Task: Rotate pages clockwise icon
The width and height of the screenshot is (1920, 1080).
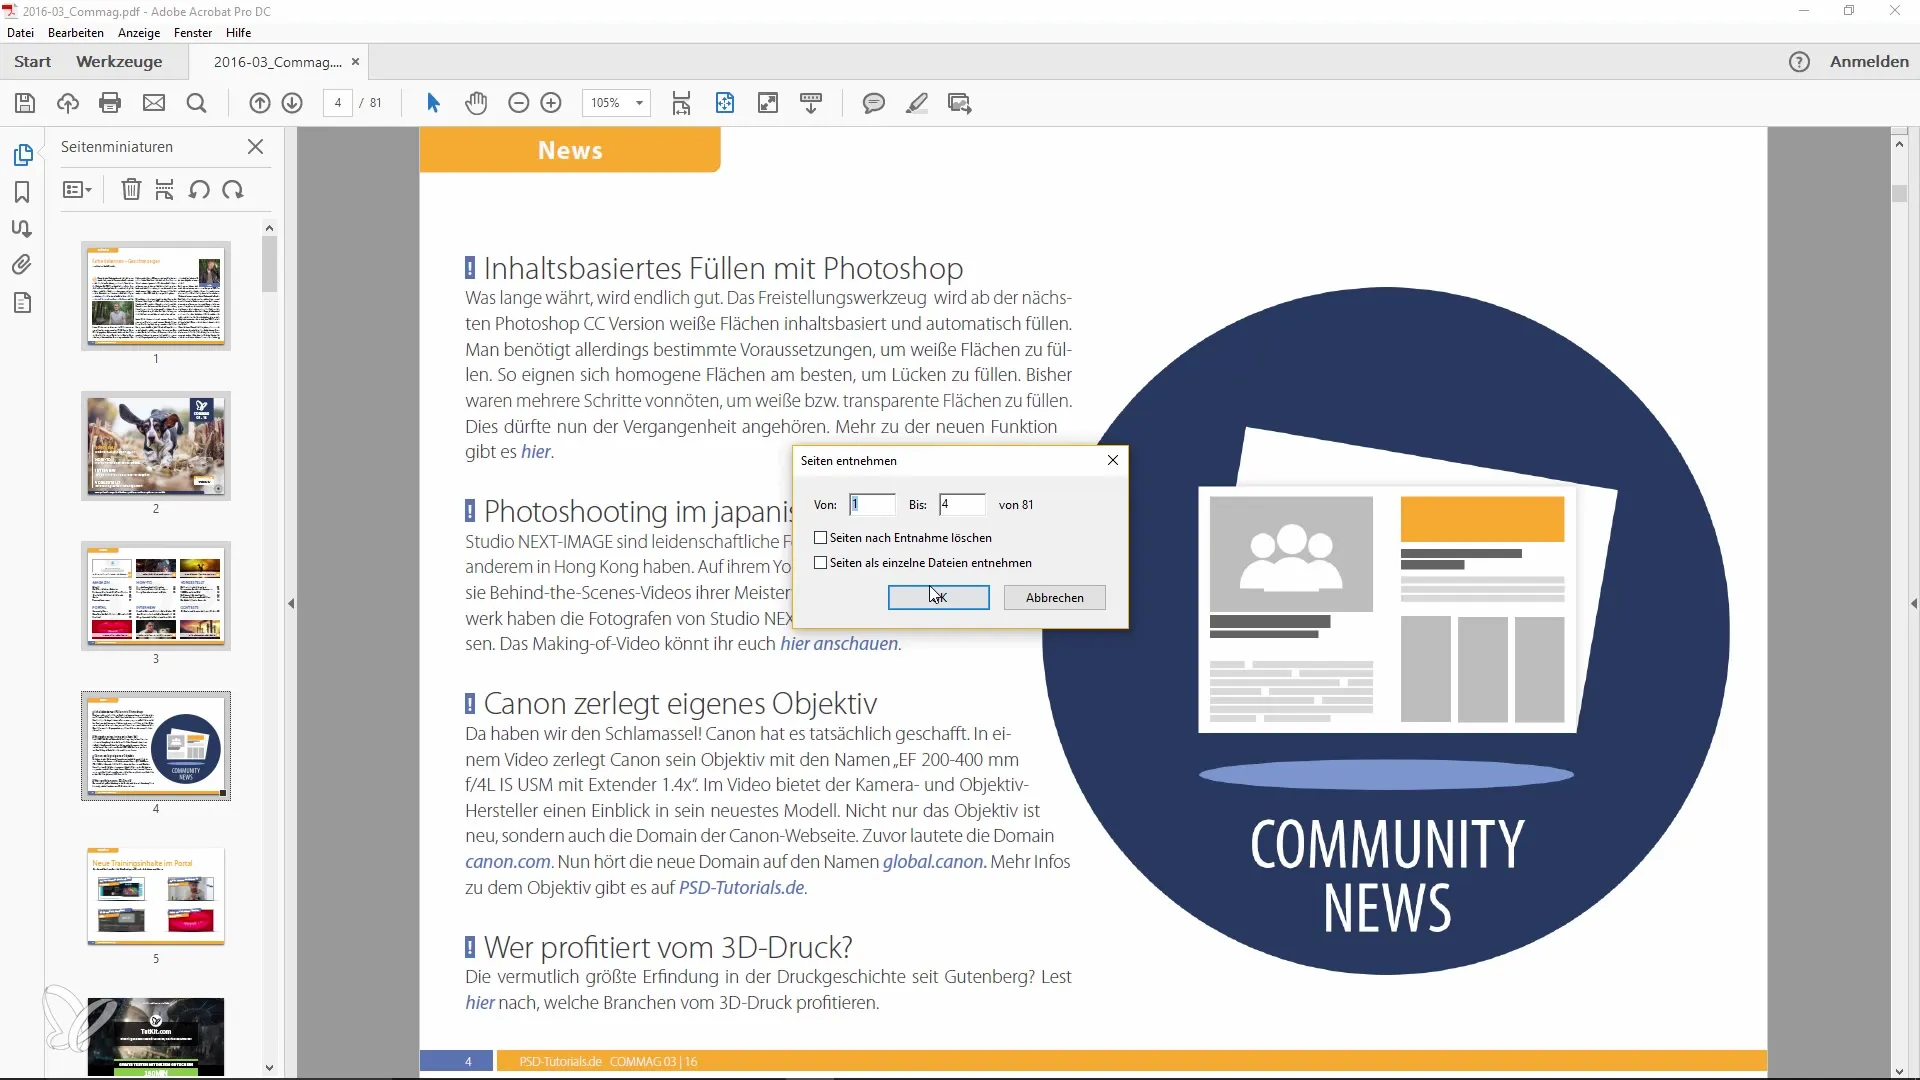Action: (x=233, y=190)
